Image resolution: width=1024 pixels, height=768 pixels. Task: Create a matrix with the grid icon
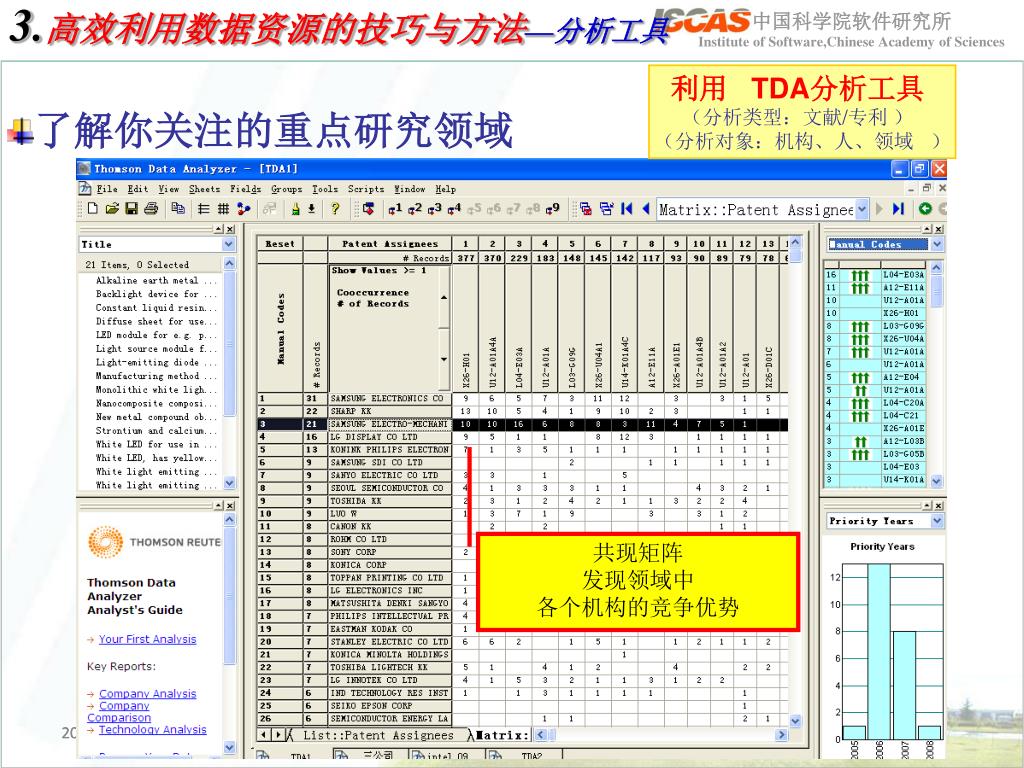(x=223, y=208)
